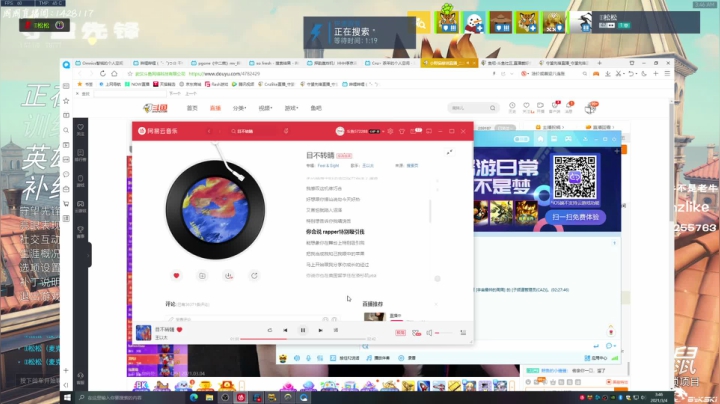Open the trophy icon in Douyu left sidebar
Screen dimensions: 720x404
pos(80,231)
